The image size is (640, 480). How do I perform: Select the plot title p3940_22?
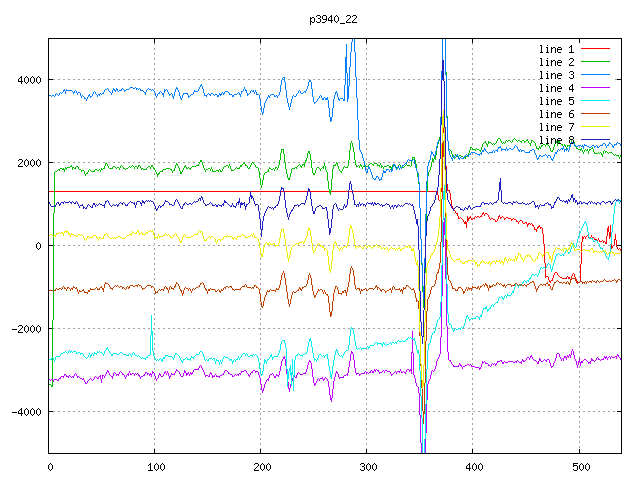(333, 19)
